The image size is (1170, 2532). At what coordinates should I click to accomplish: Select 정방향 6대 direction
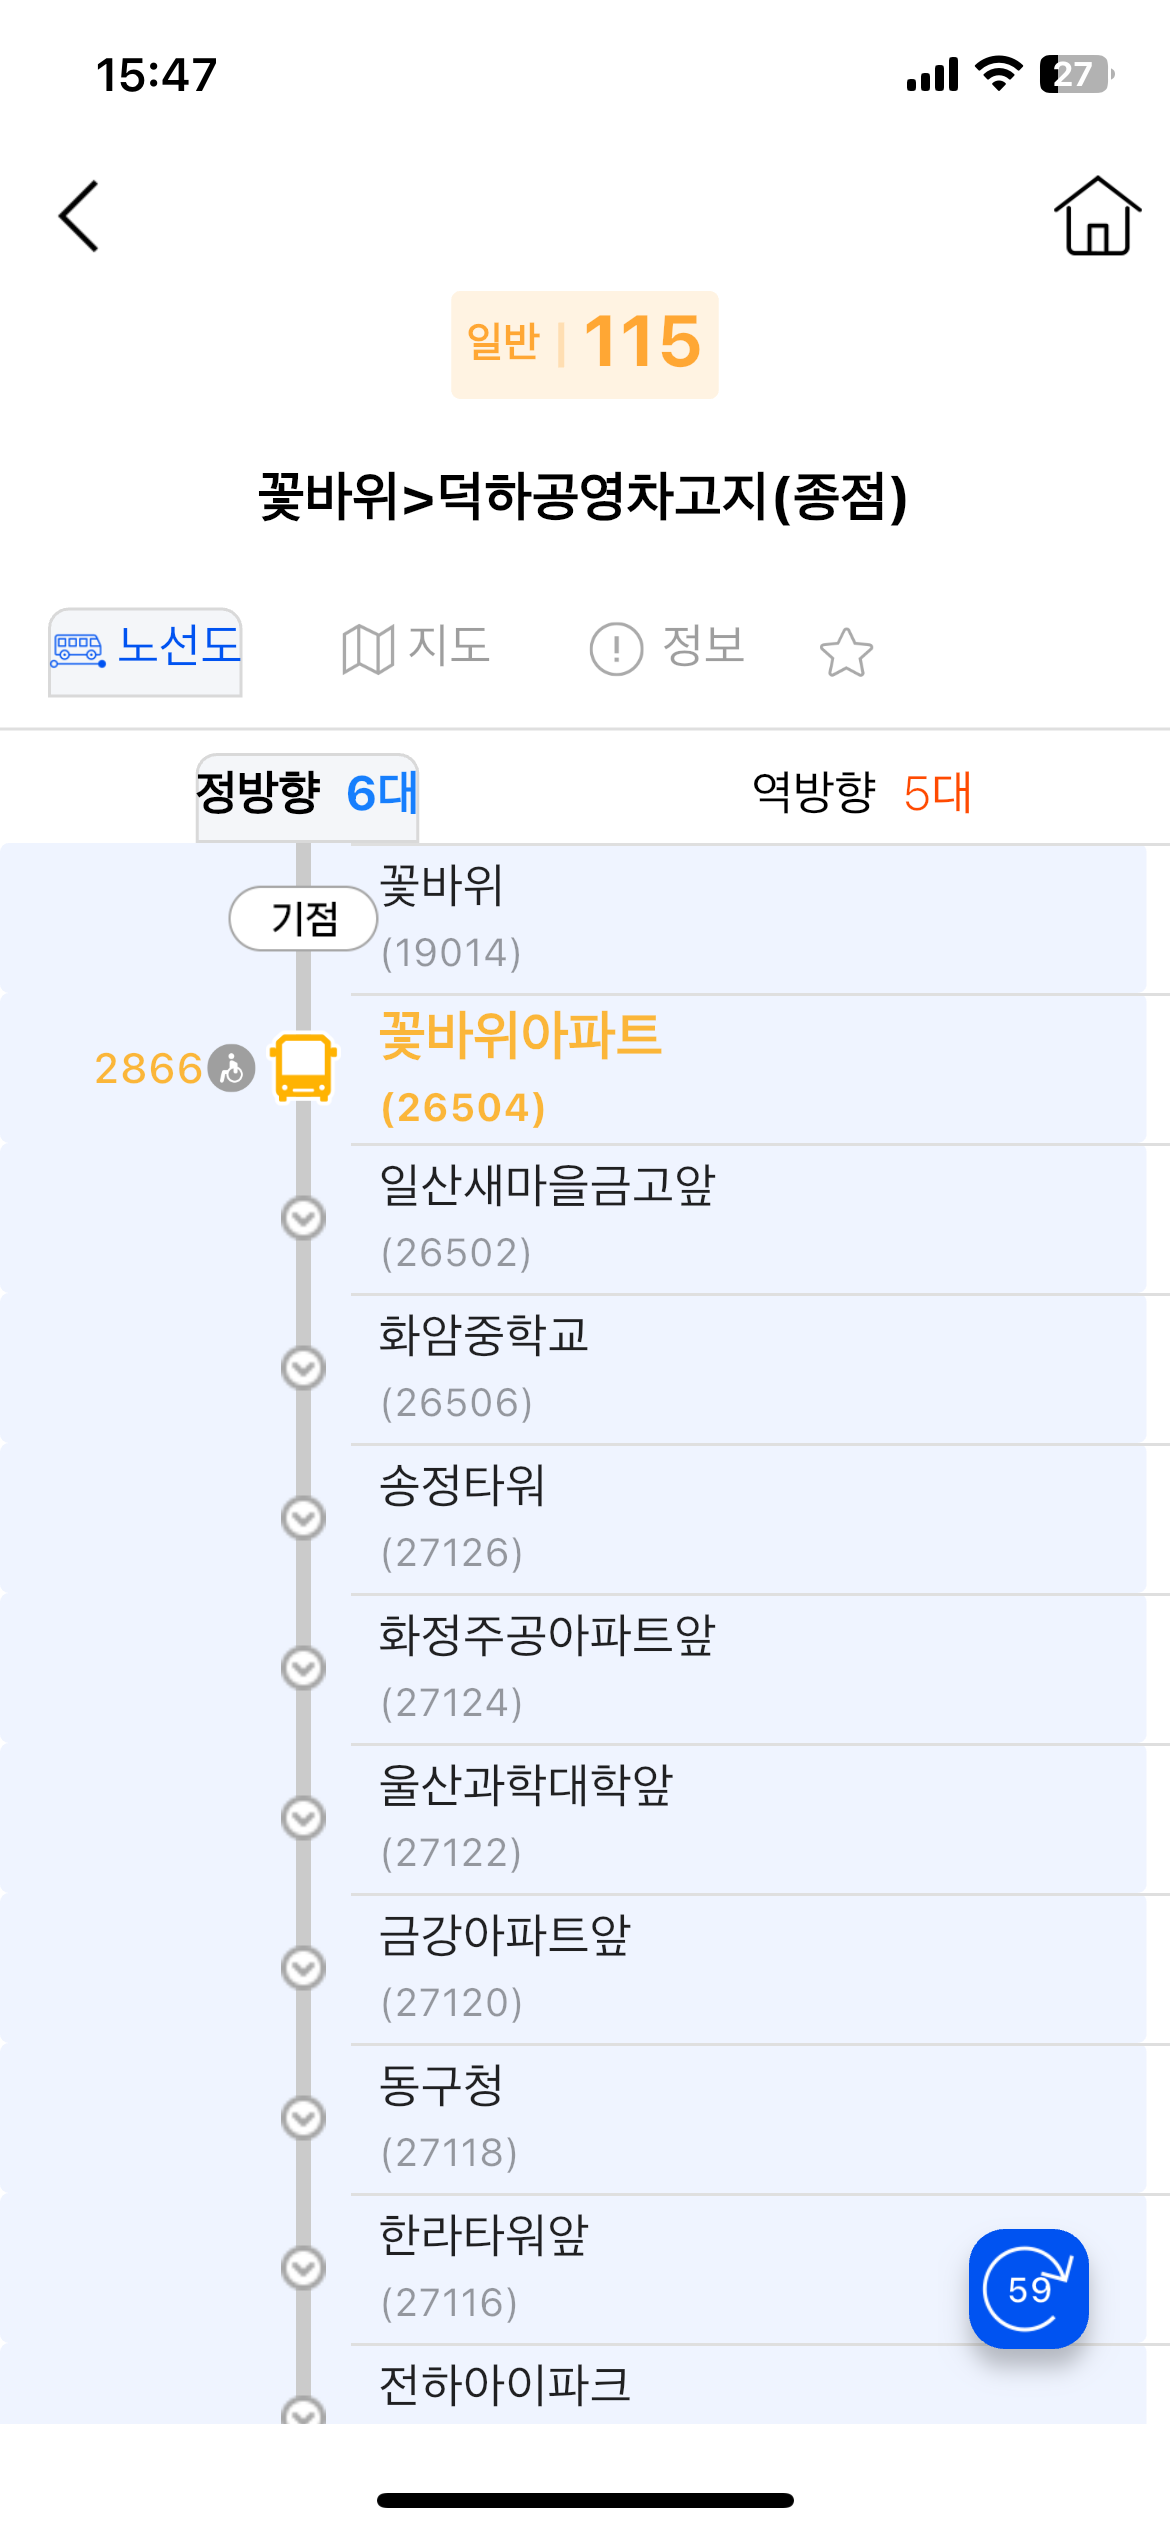[x=307, y=794]
